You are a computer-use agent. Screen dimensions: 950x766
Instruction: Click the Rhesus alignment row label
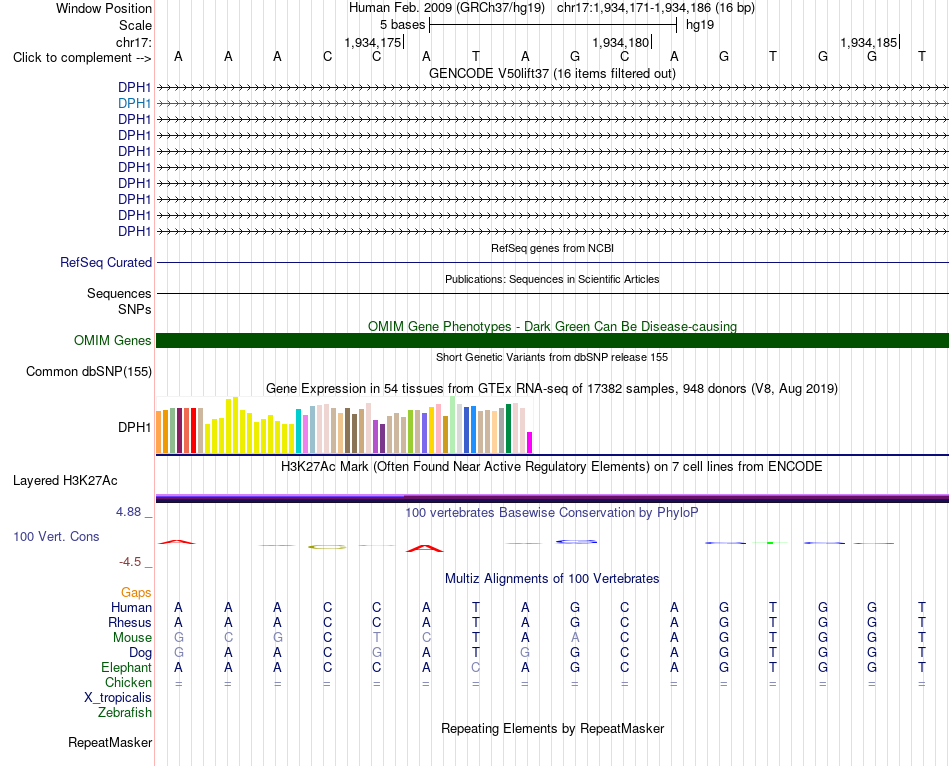pos(130,622)
